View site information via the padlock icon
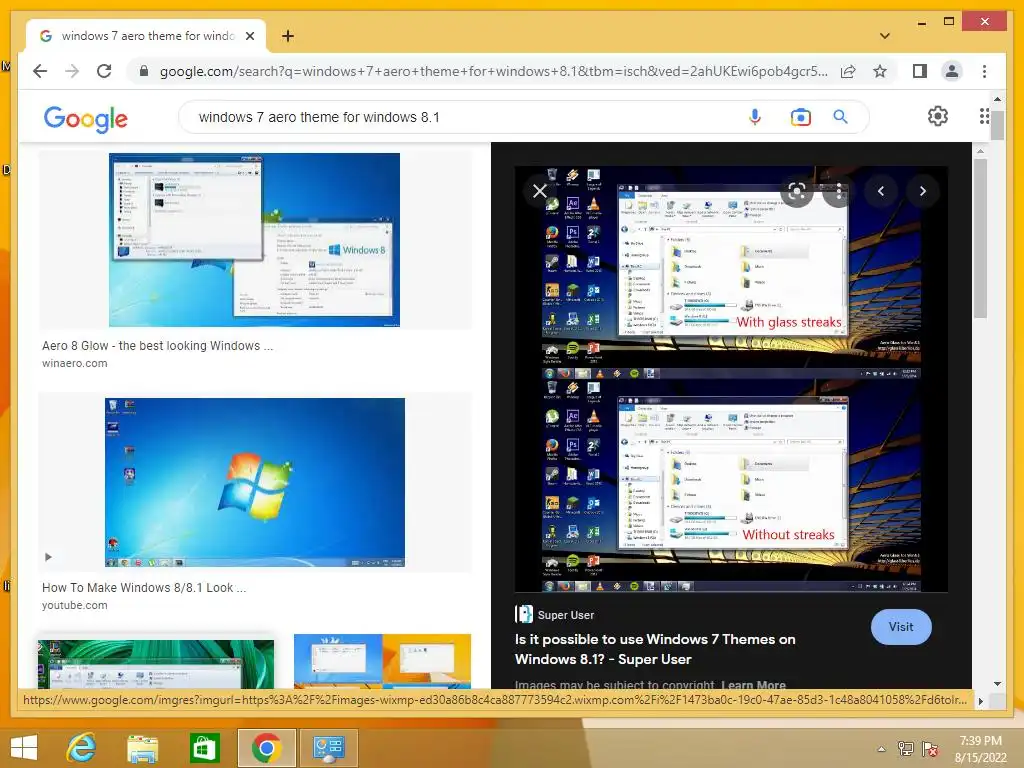Viewport: 1024px width, 768px height. click(144, 71)
